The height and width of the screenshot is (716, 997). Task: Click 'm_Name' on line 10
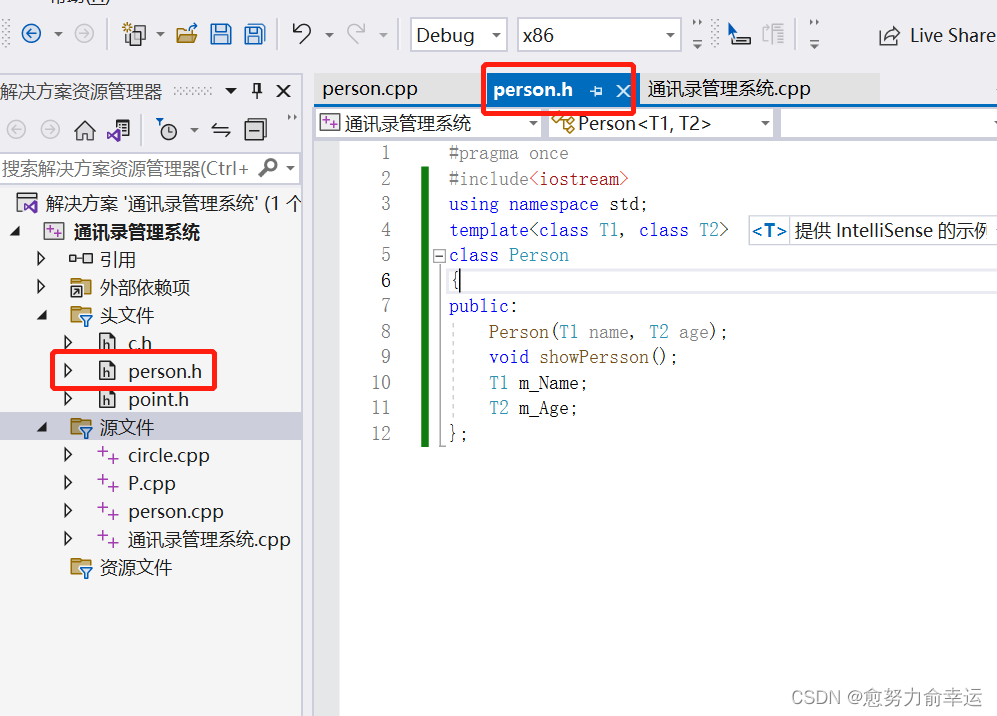pyautogui.click(x=549, y=383)
